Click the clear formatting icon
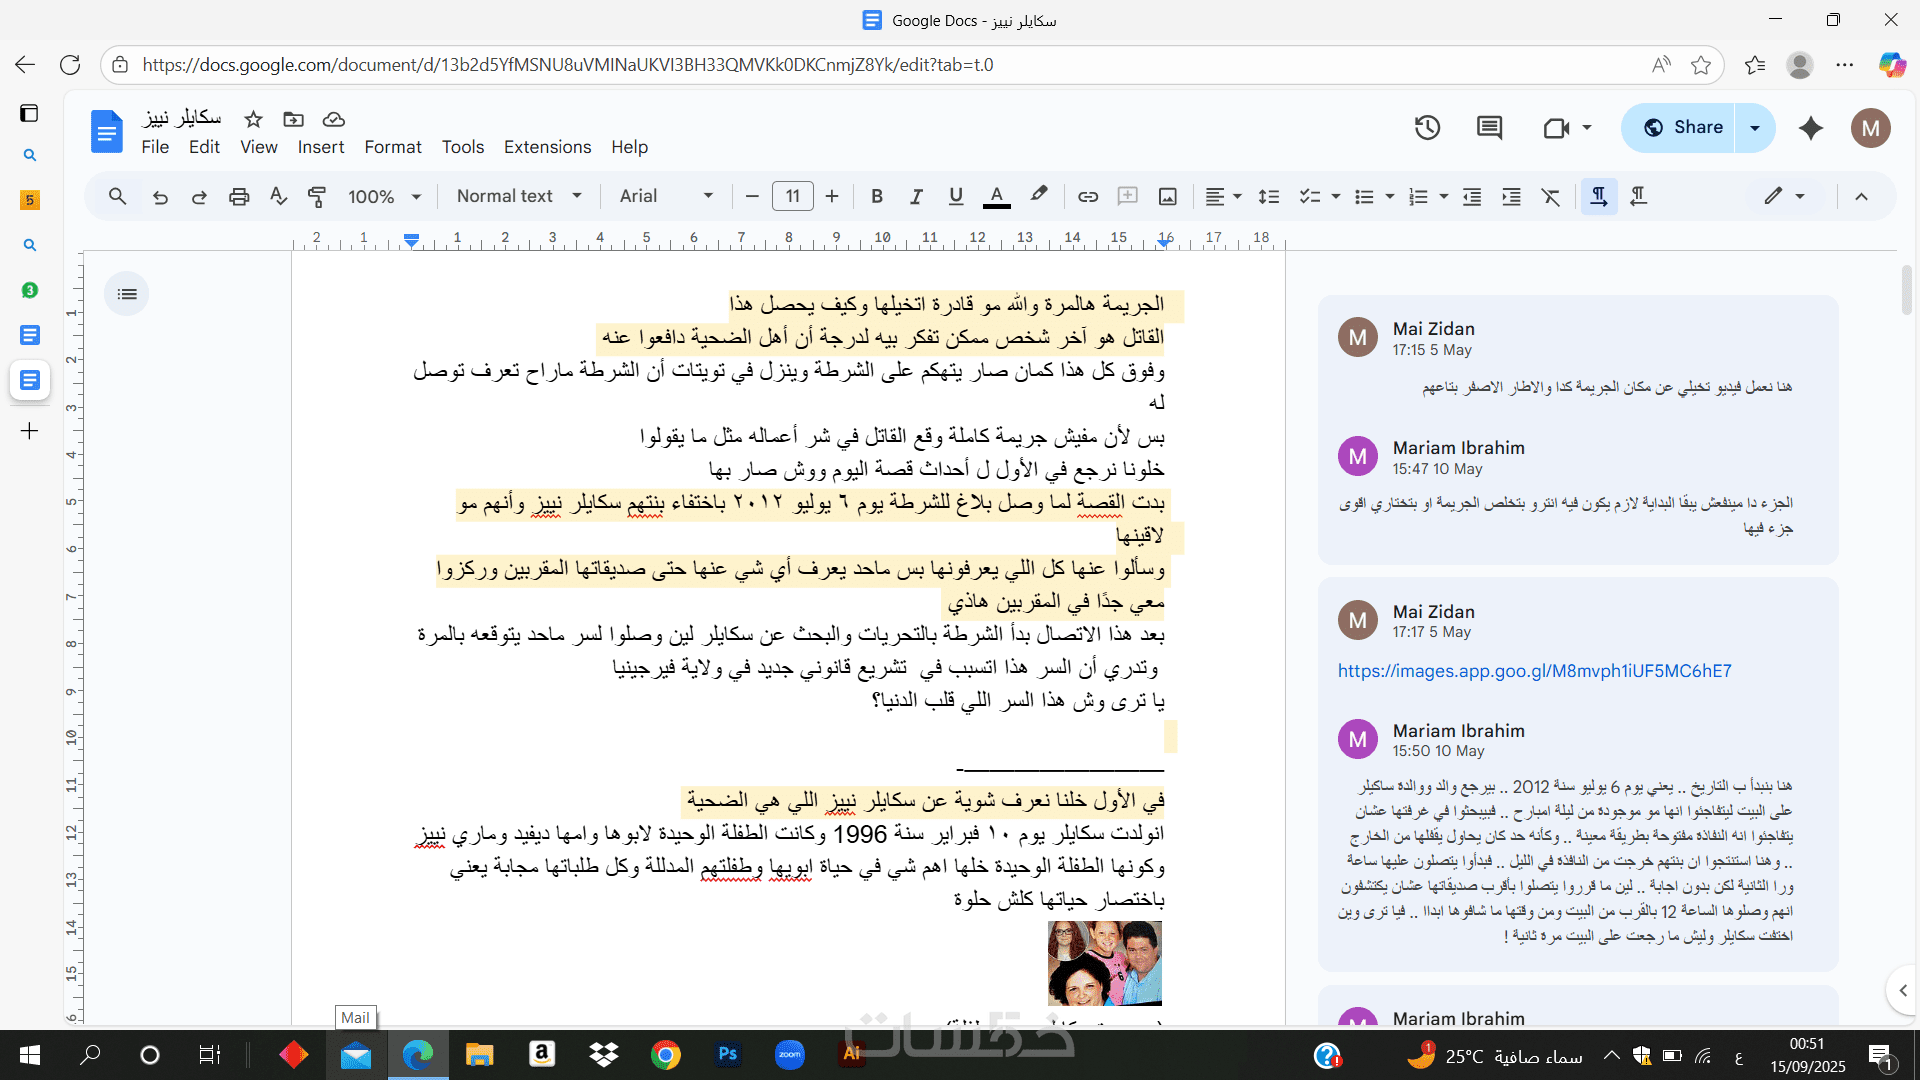The width and height of the screenshot is (1920, 1080). click(1551, 197)
